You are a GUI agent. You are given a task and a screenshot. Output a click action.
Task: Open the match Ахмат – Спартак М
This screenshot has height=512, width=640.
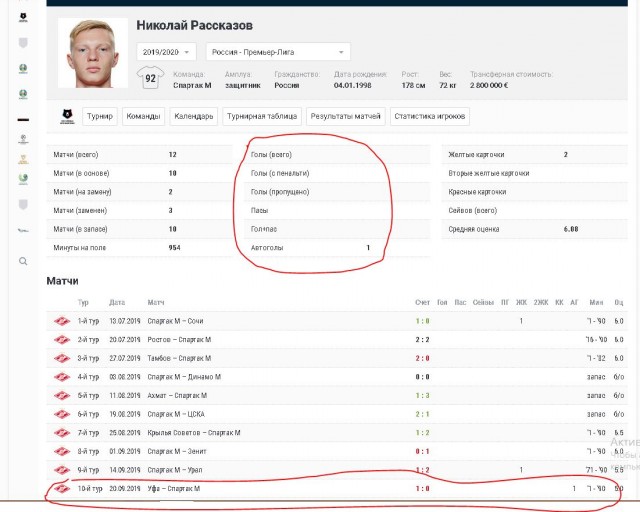[177, 396]
